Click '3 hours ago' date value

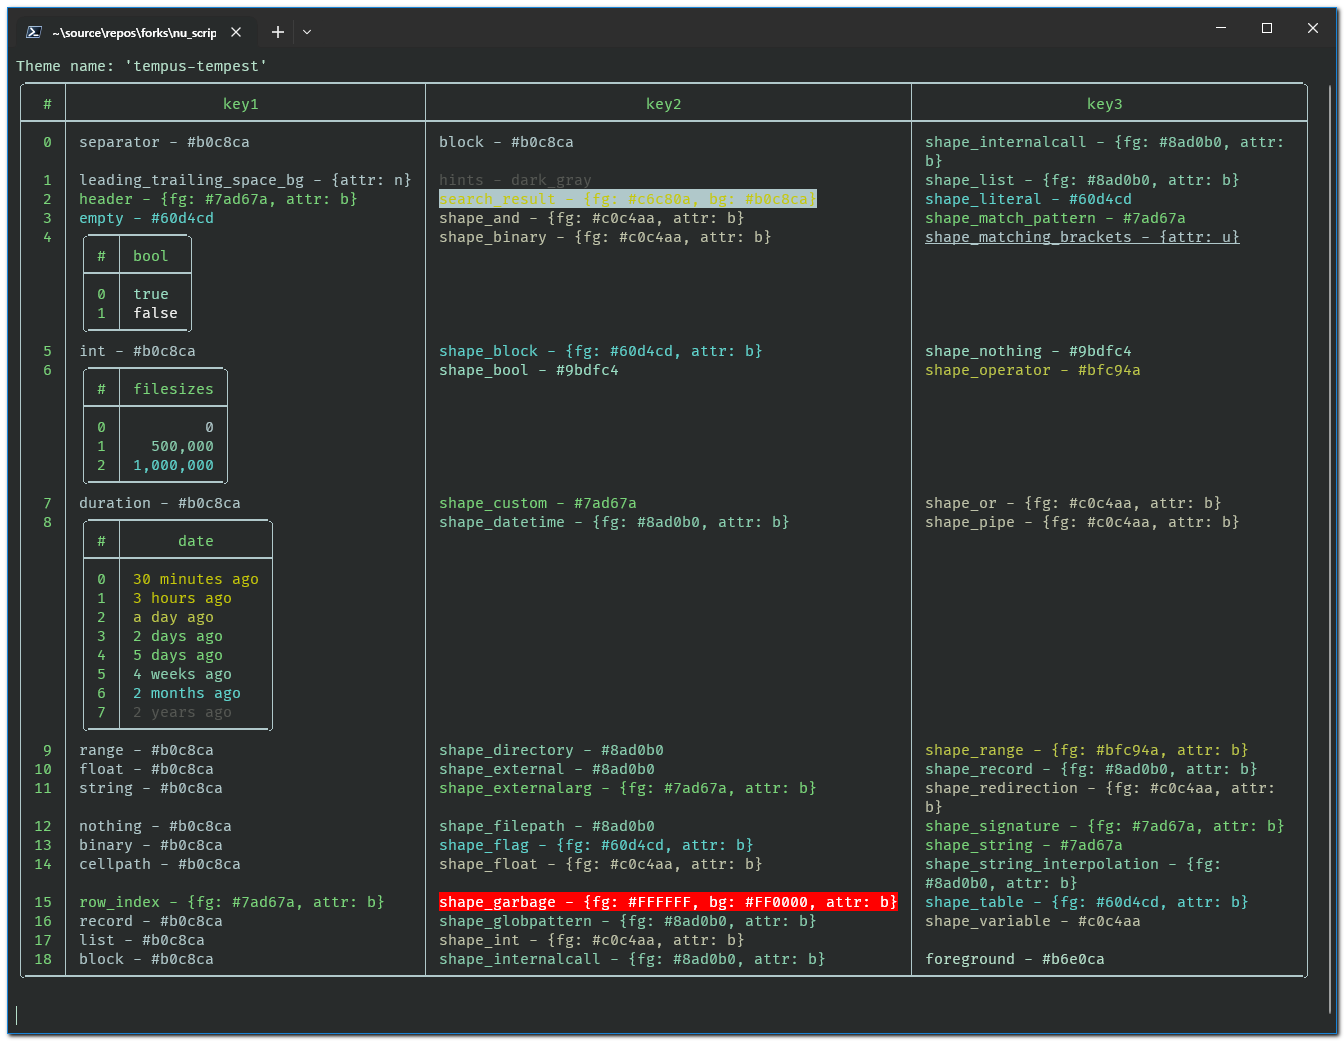click(182, 598)
